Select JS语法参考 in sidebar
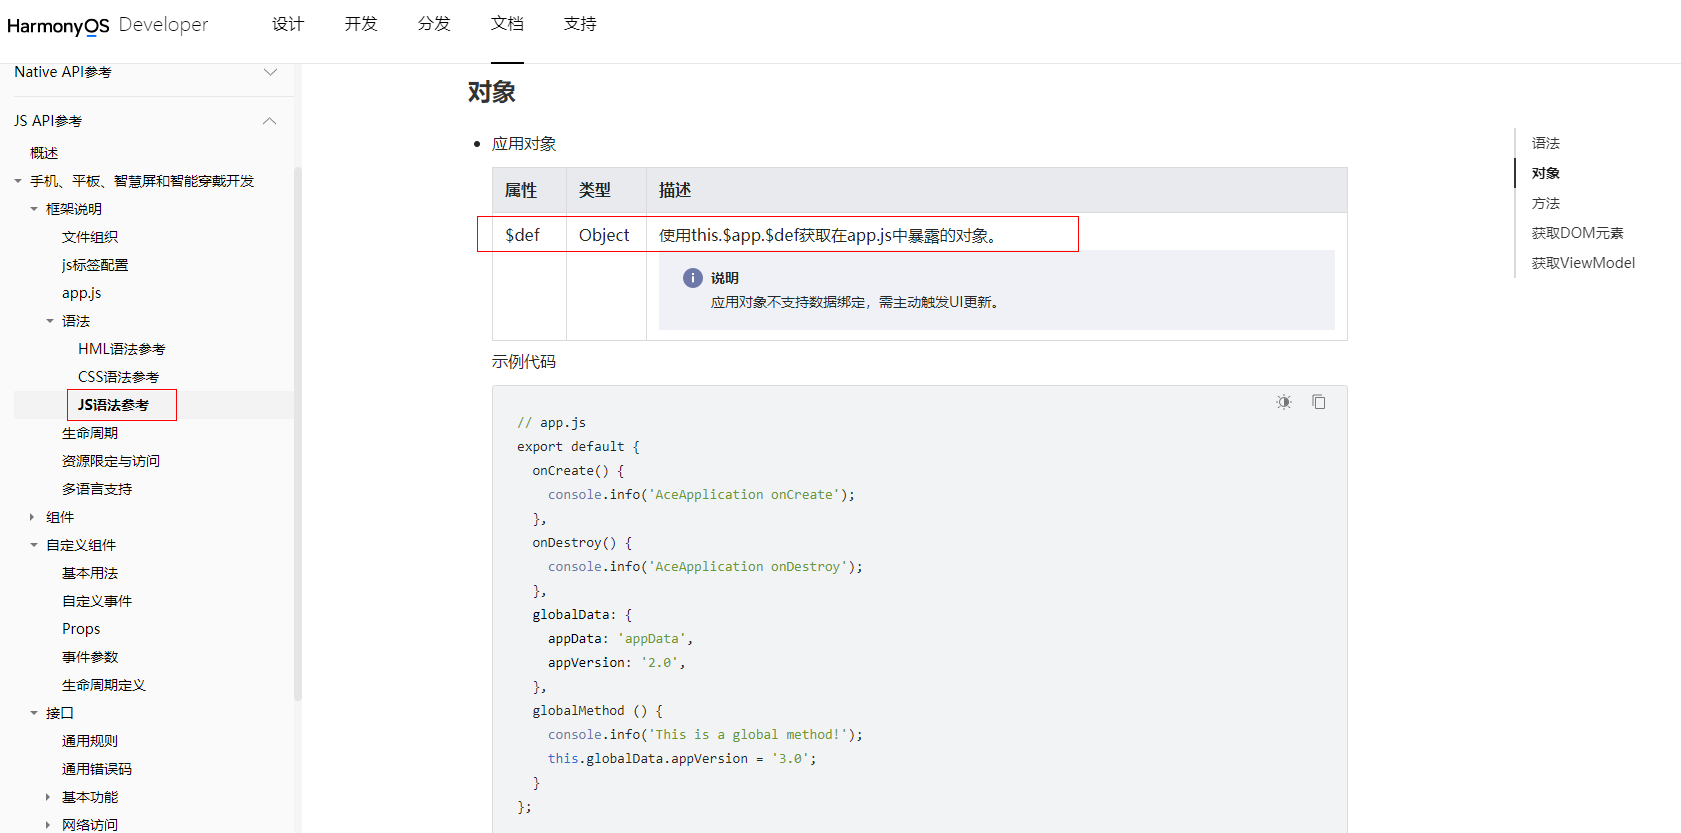 tap(113, 405)
